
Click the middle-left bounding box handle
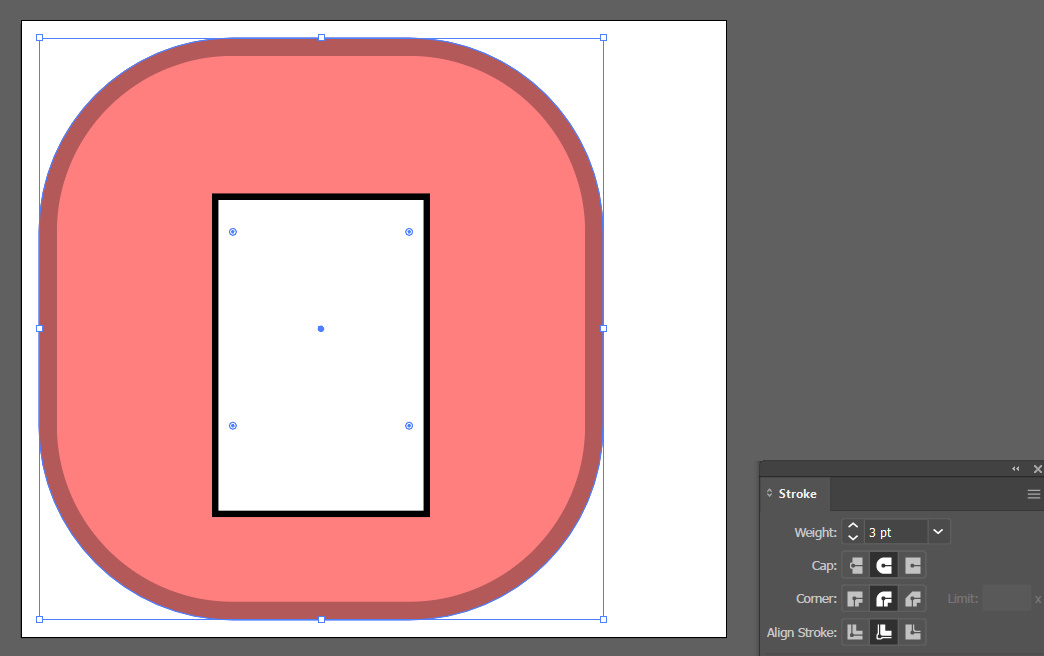coord(39,328)
